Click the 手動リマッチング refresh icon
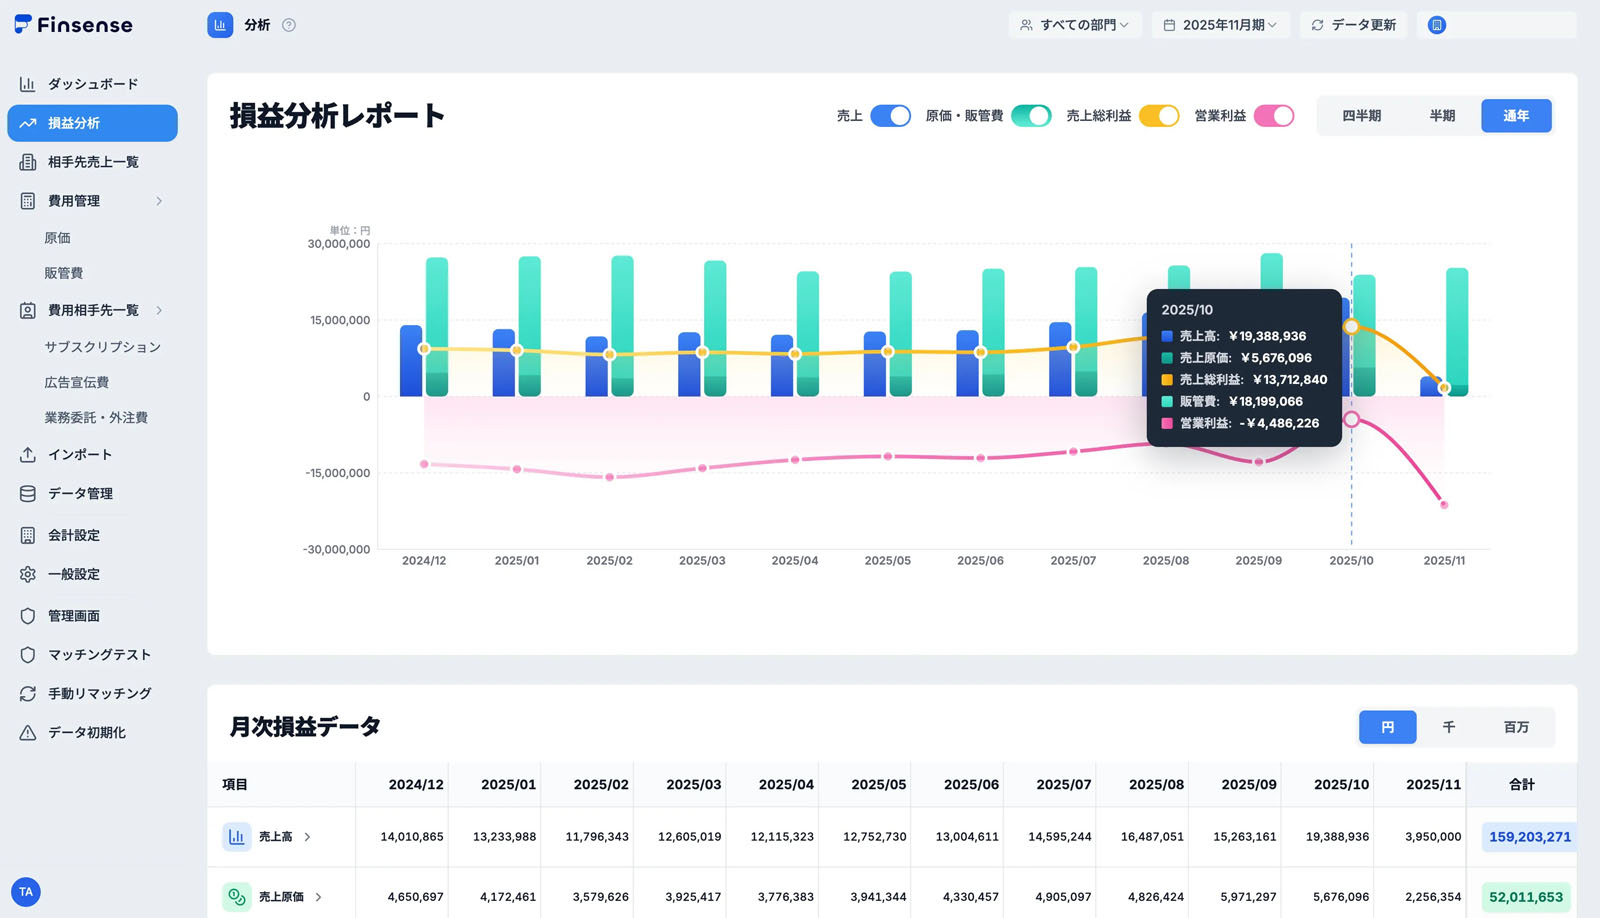 pos(28,694)
